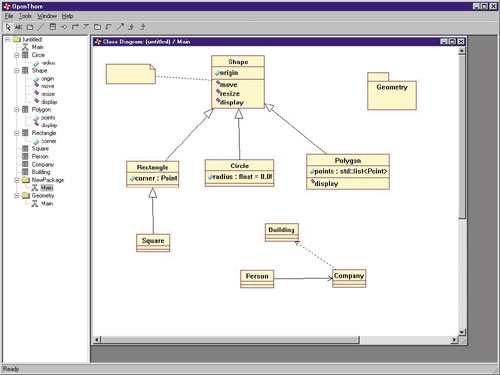Open the Tools menu
This screenshot has height=375, width=500.
click(x=25, y=16)
